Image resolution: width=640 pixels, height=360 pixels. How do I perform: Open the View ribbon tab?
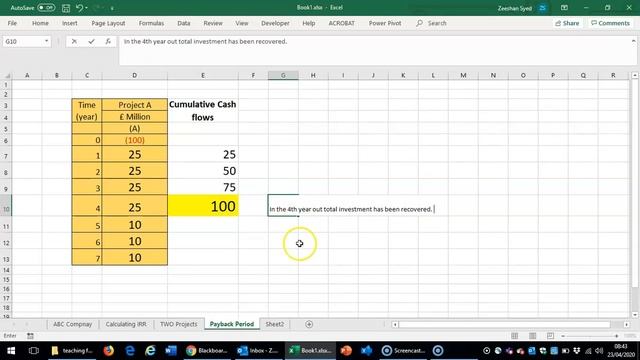point(242,23)
